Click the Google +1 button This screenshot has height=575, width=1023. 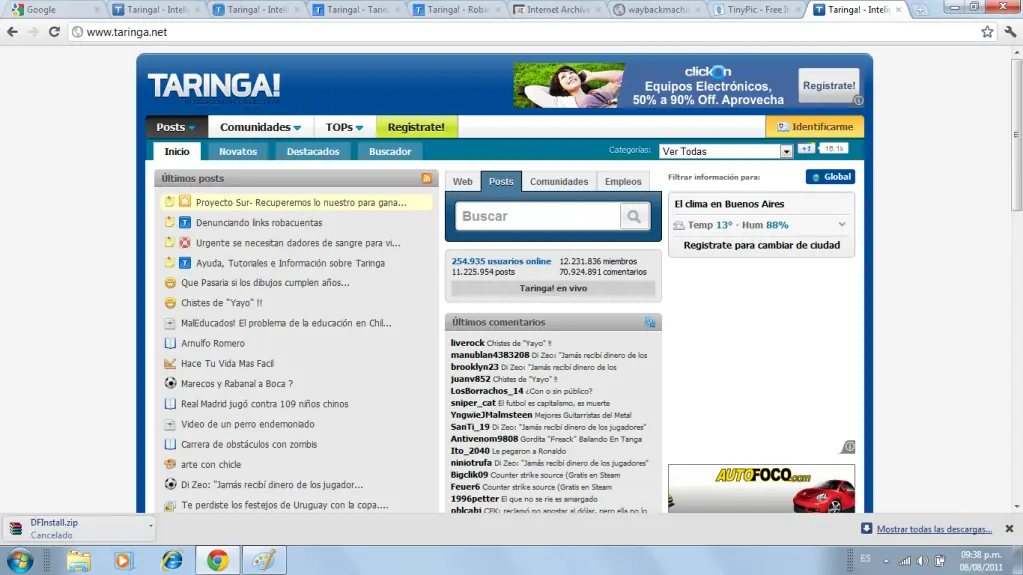pos(806,149)
